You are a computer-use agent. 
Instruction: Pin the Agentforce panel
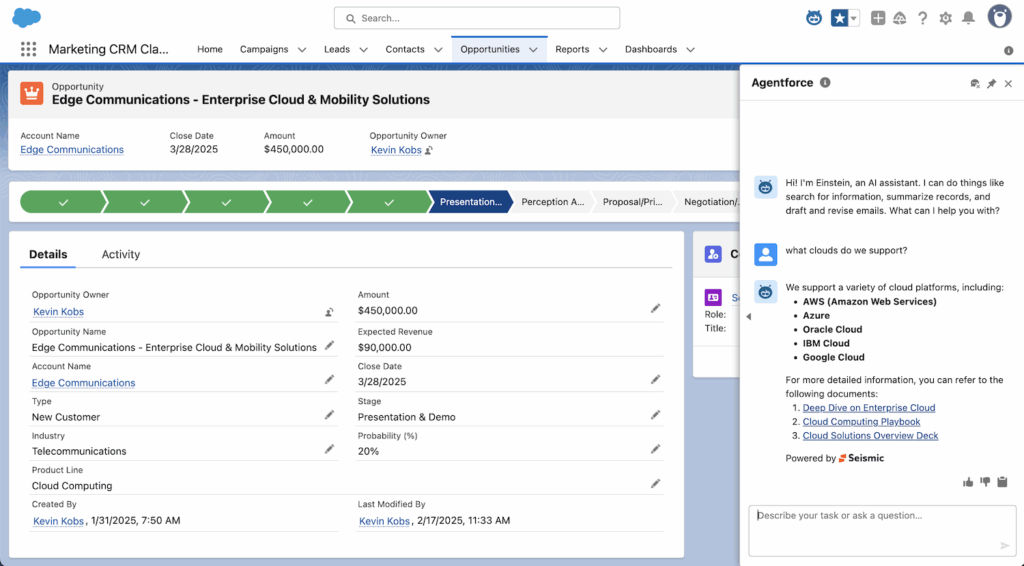[x=991, y=84]
